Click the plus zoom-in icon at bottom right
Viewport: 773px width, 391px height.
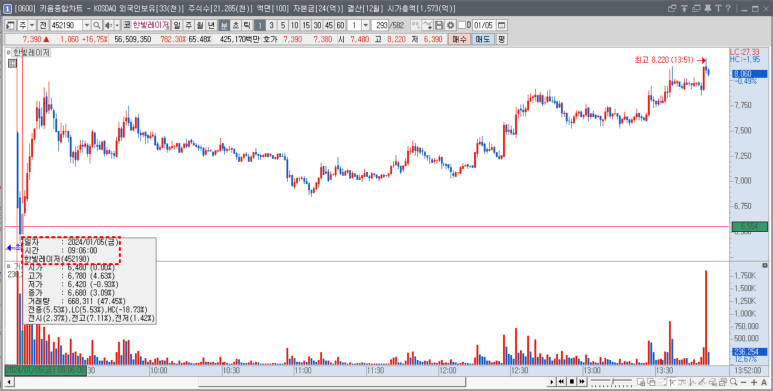[x=754, y=382]
